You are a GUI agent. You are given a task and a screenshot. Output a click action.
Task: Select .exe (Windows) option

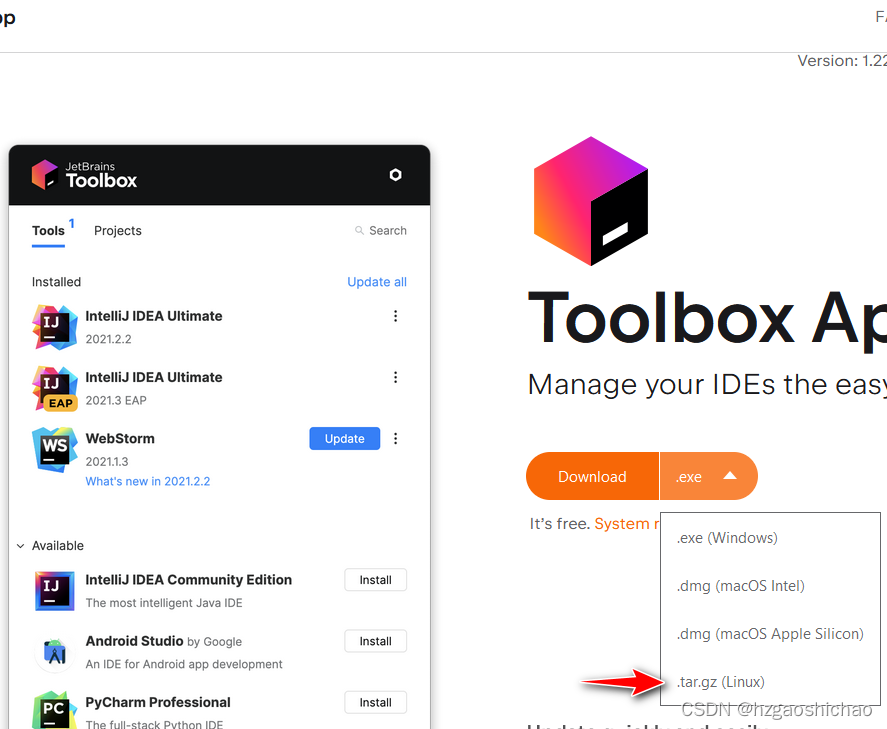click(727, 537)
